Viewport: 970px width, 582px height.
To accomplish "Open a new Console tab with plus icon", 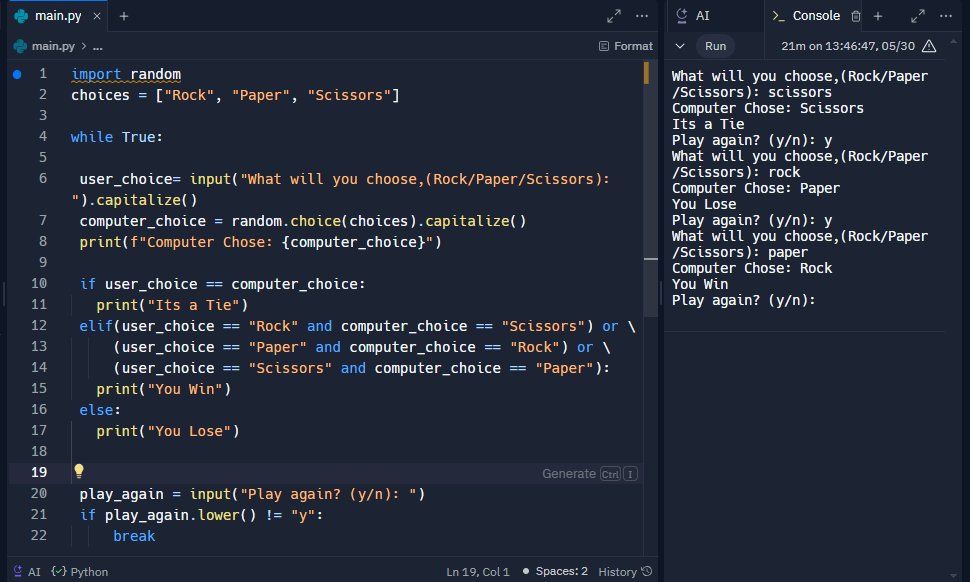I will [876, 15].
